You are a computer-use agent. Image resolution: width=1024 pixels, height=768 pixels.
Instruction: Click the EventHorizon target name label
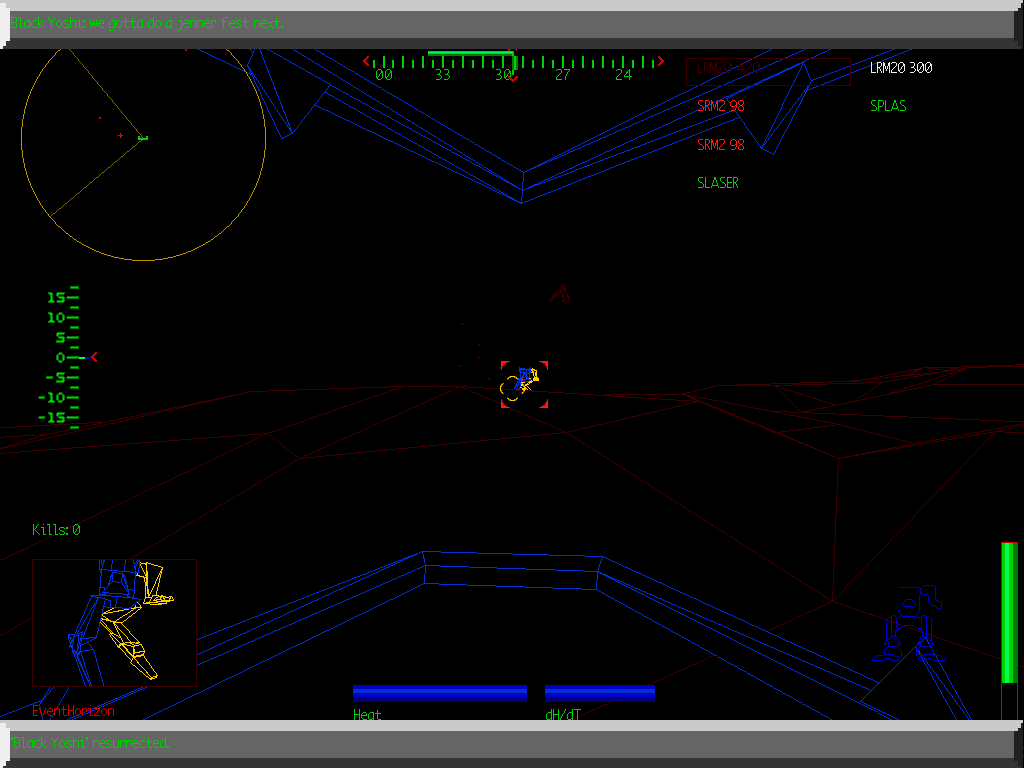(75, 711)
